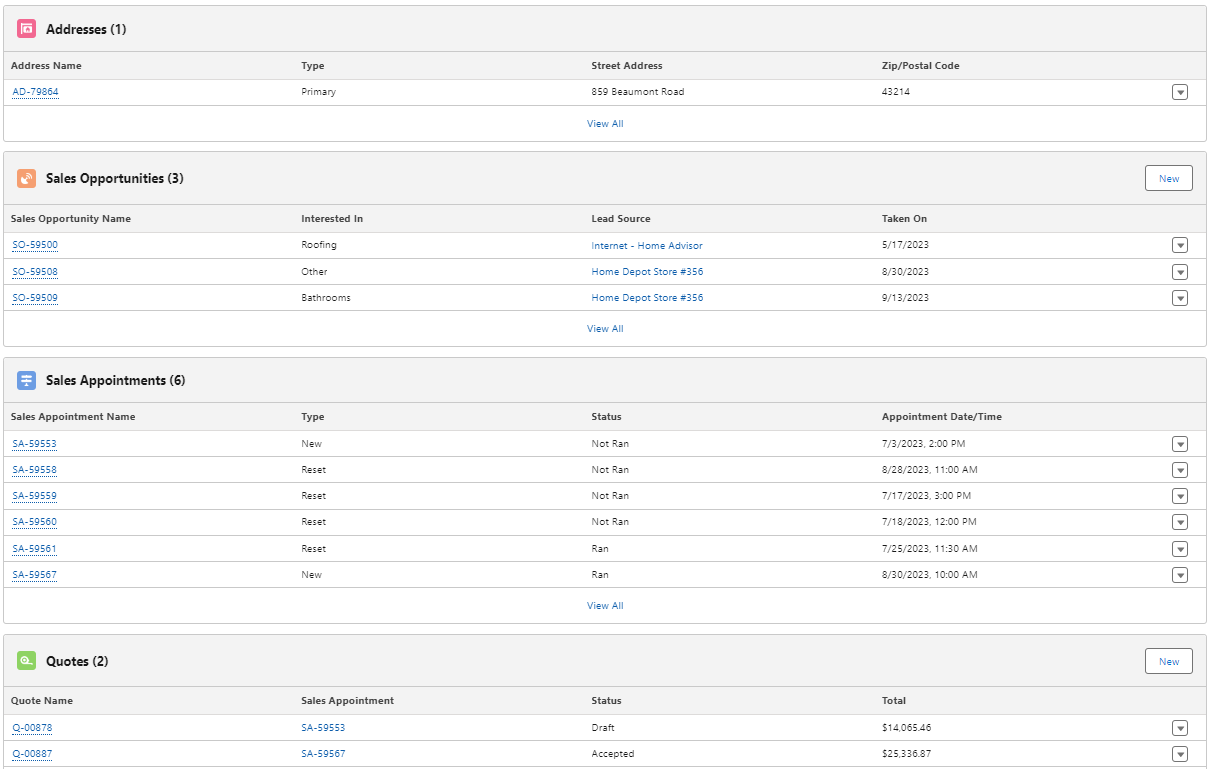Open appointment SA-59567 in Sales Appointments list
The width and height of the screenshot is (1211, 769).
(34, 574)
